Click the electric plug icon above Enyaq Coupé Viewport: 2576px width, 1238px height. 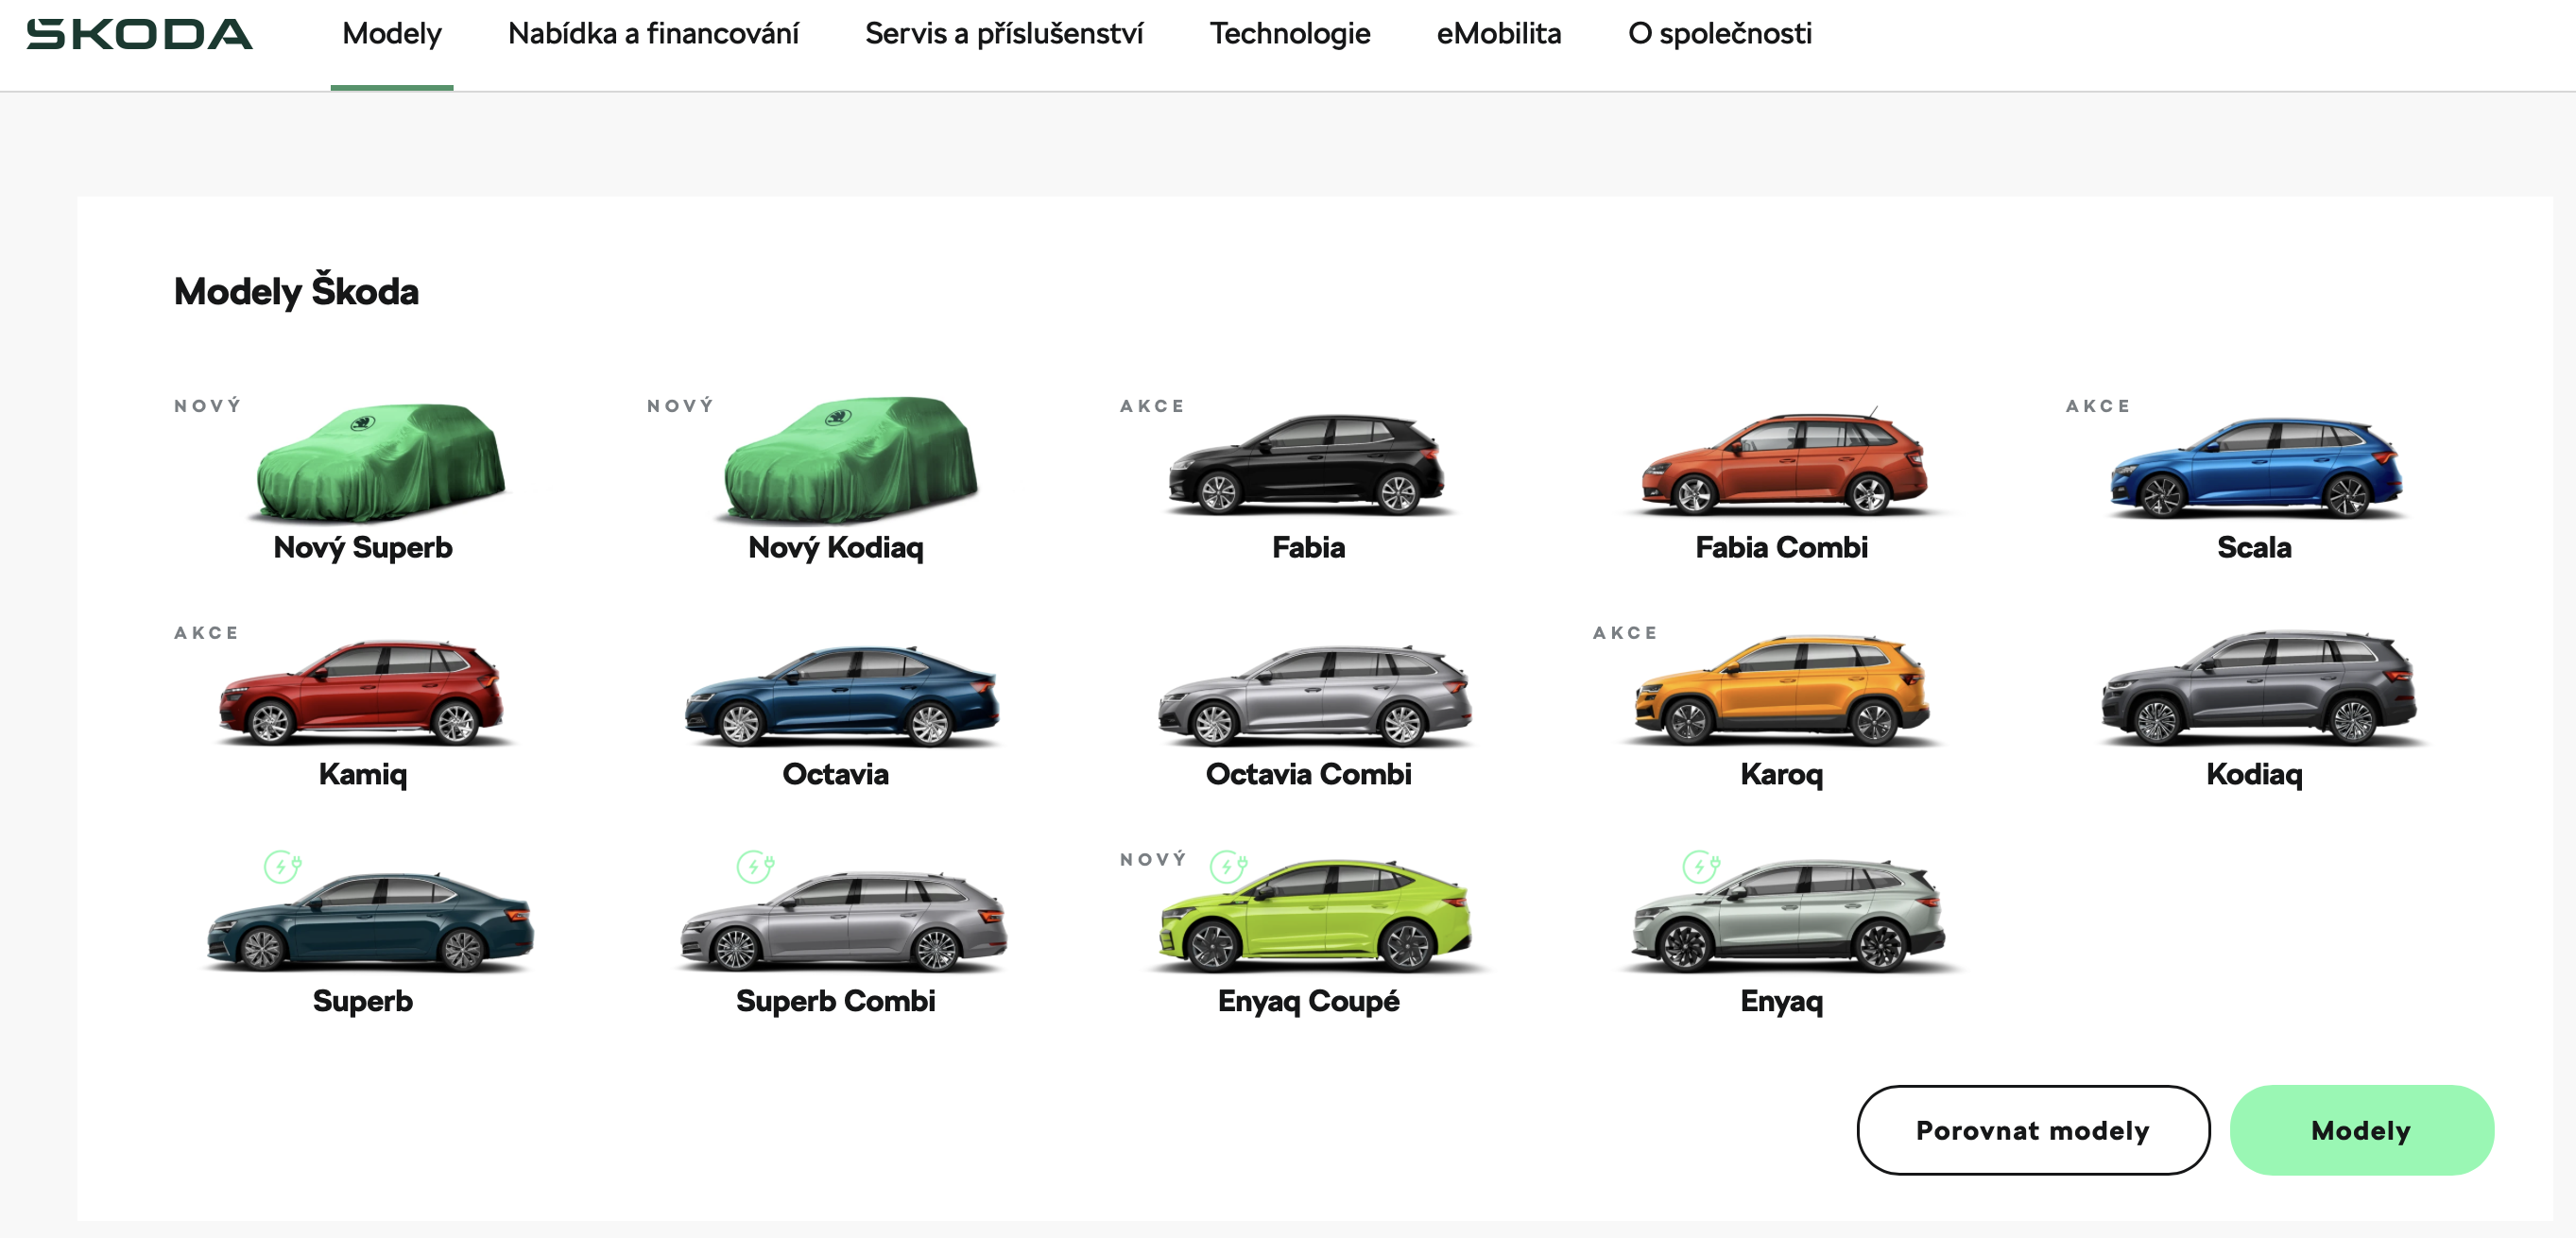pyautogui.click(x=1228, y=866)
